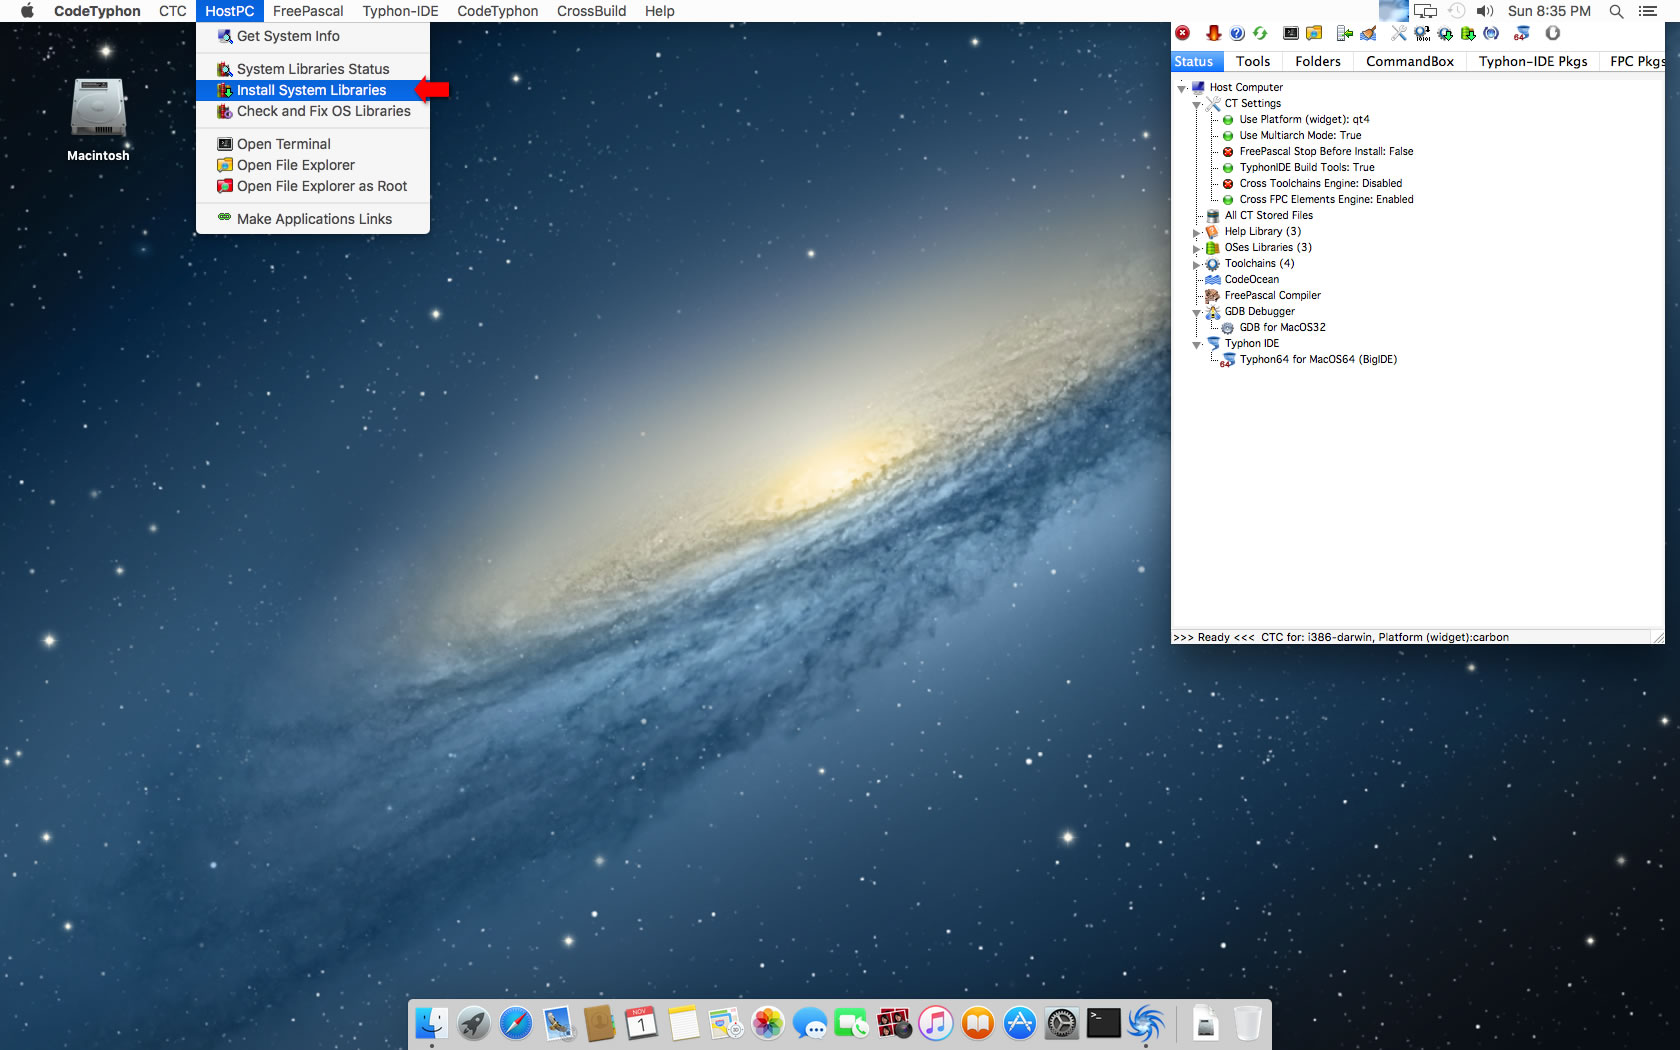
Task: Open the Typhon-IDE Pkgs tab
Action: [x=1532, y=61]
